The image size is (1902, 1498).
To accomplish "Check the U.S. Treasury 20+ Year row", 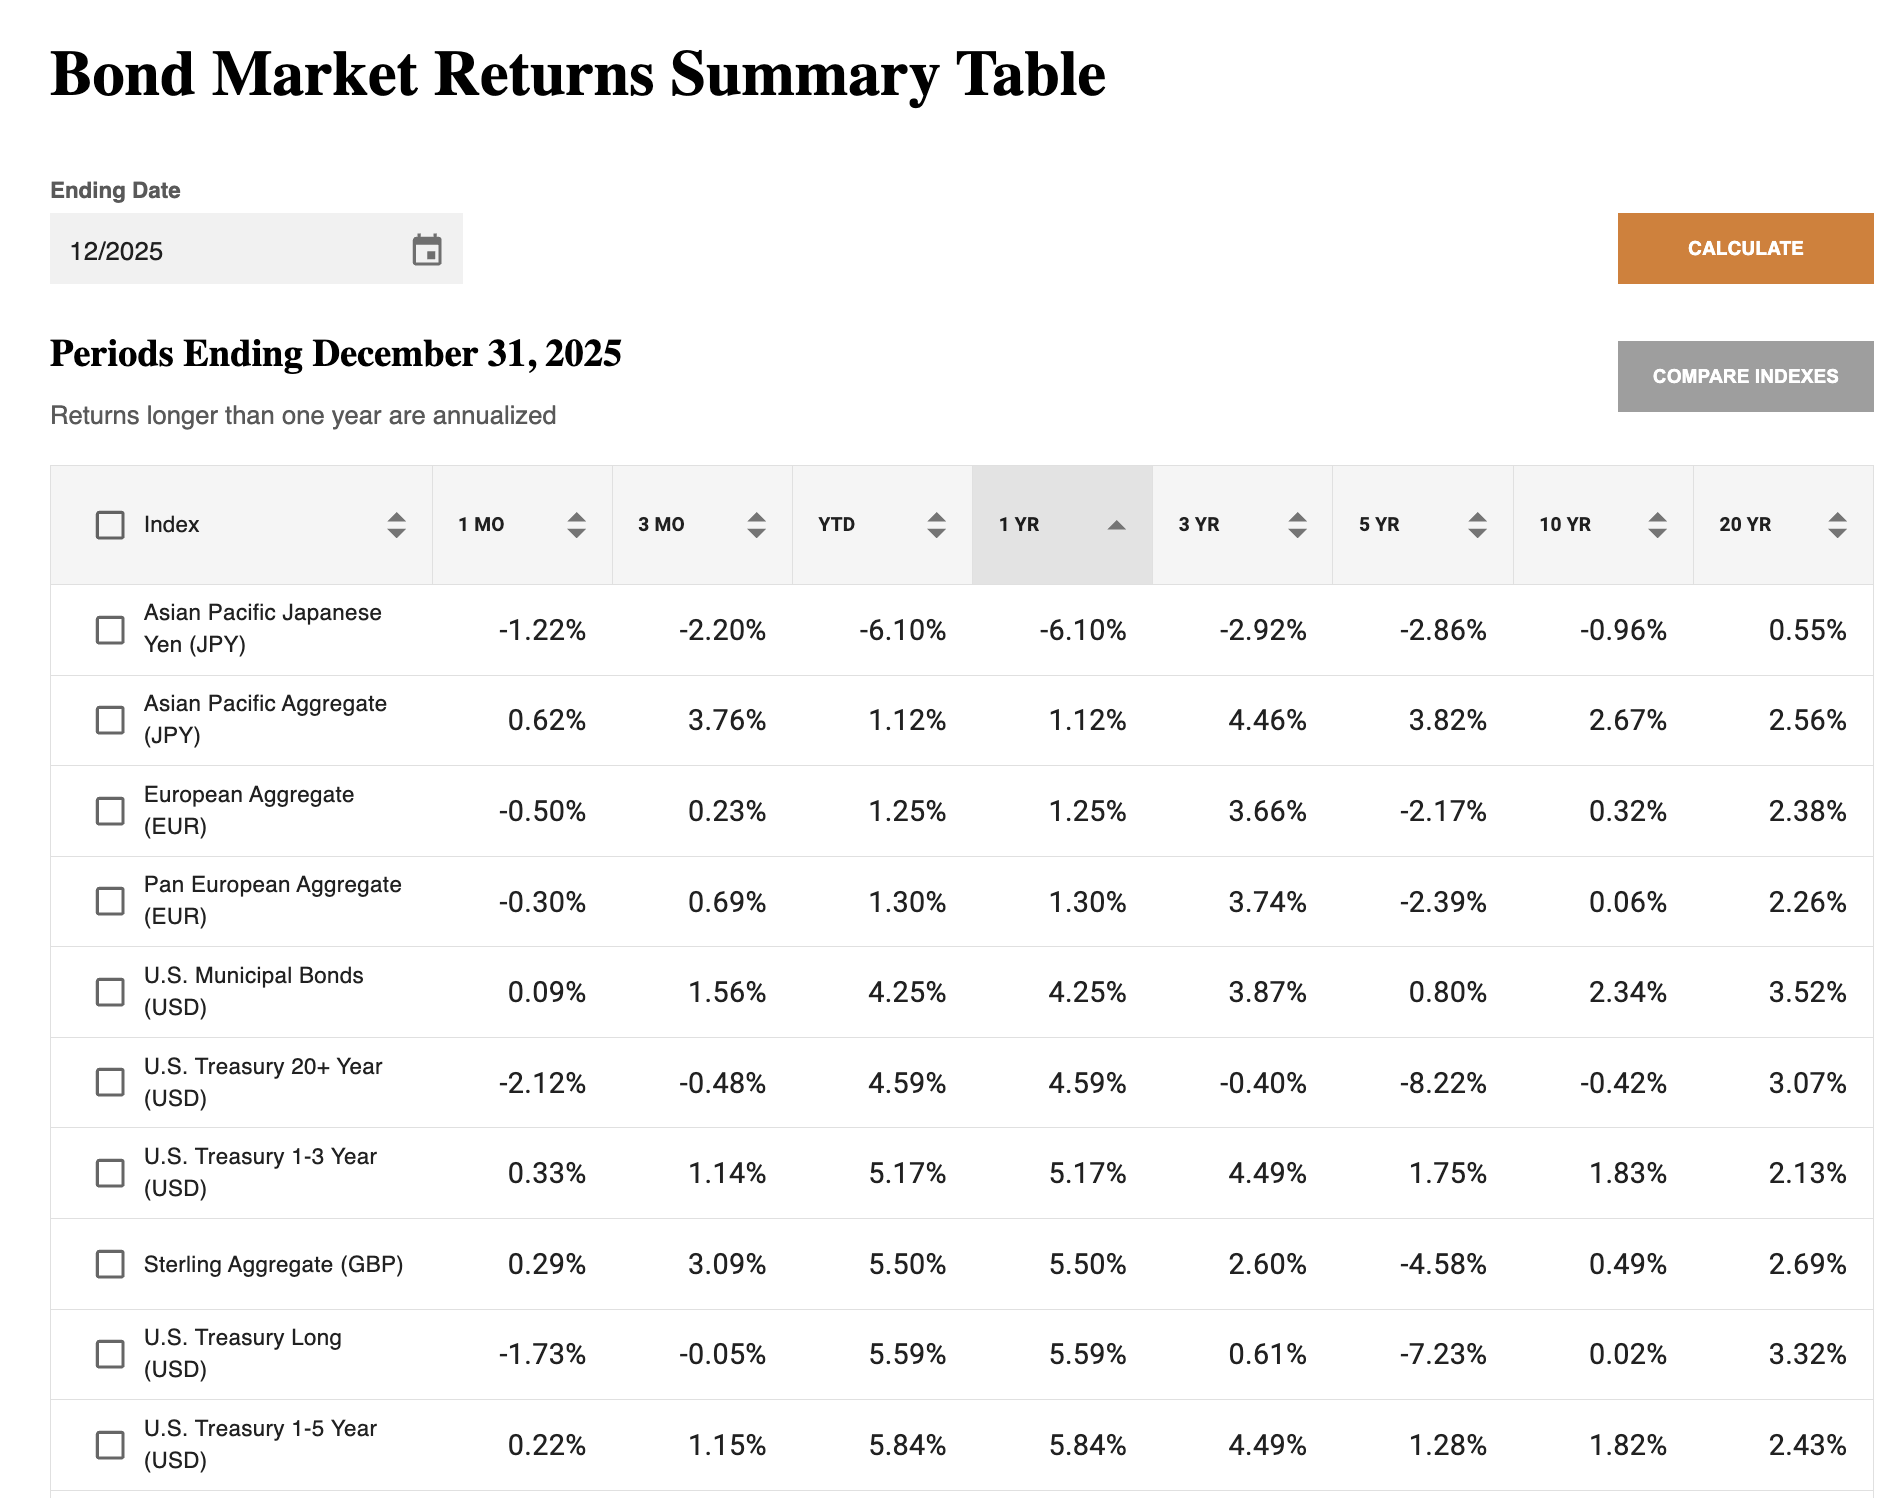I will point(110,1082).
